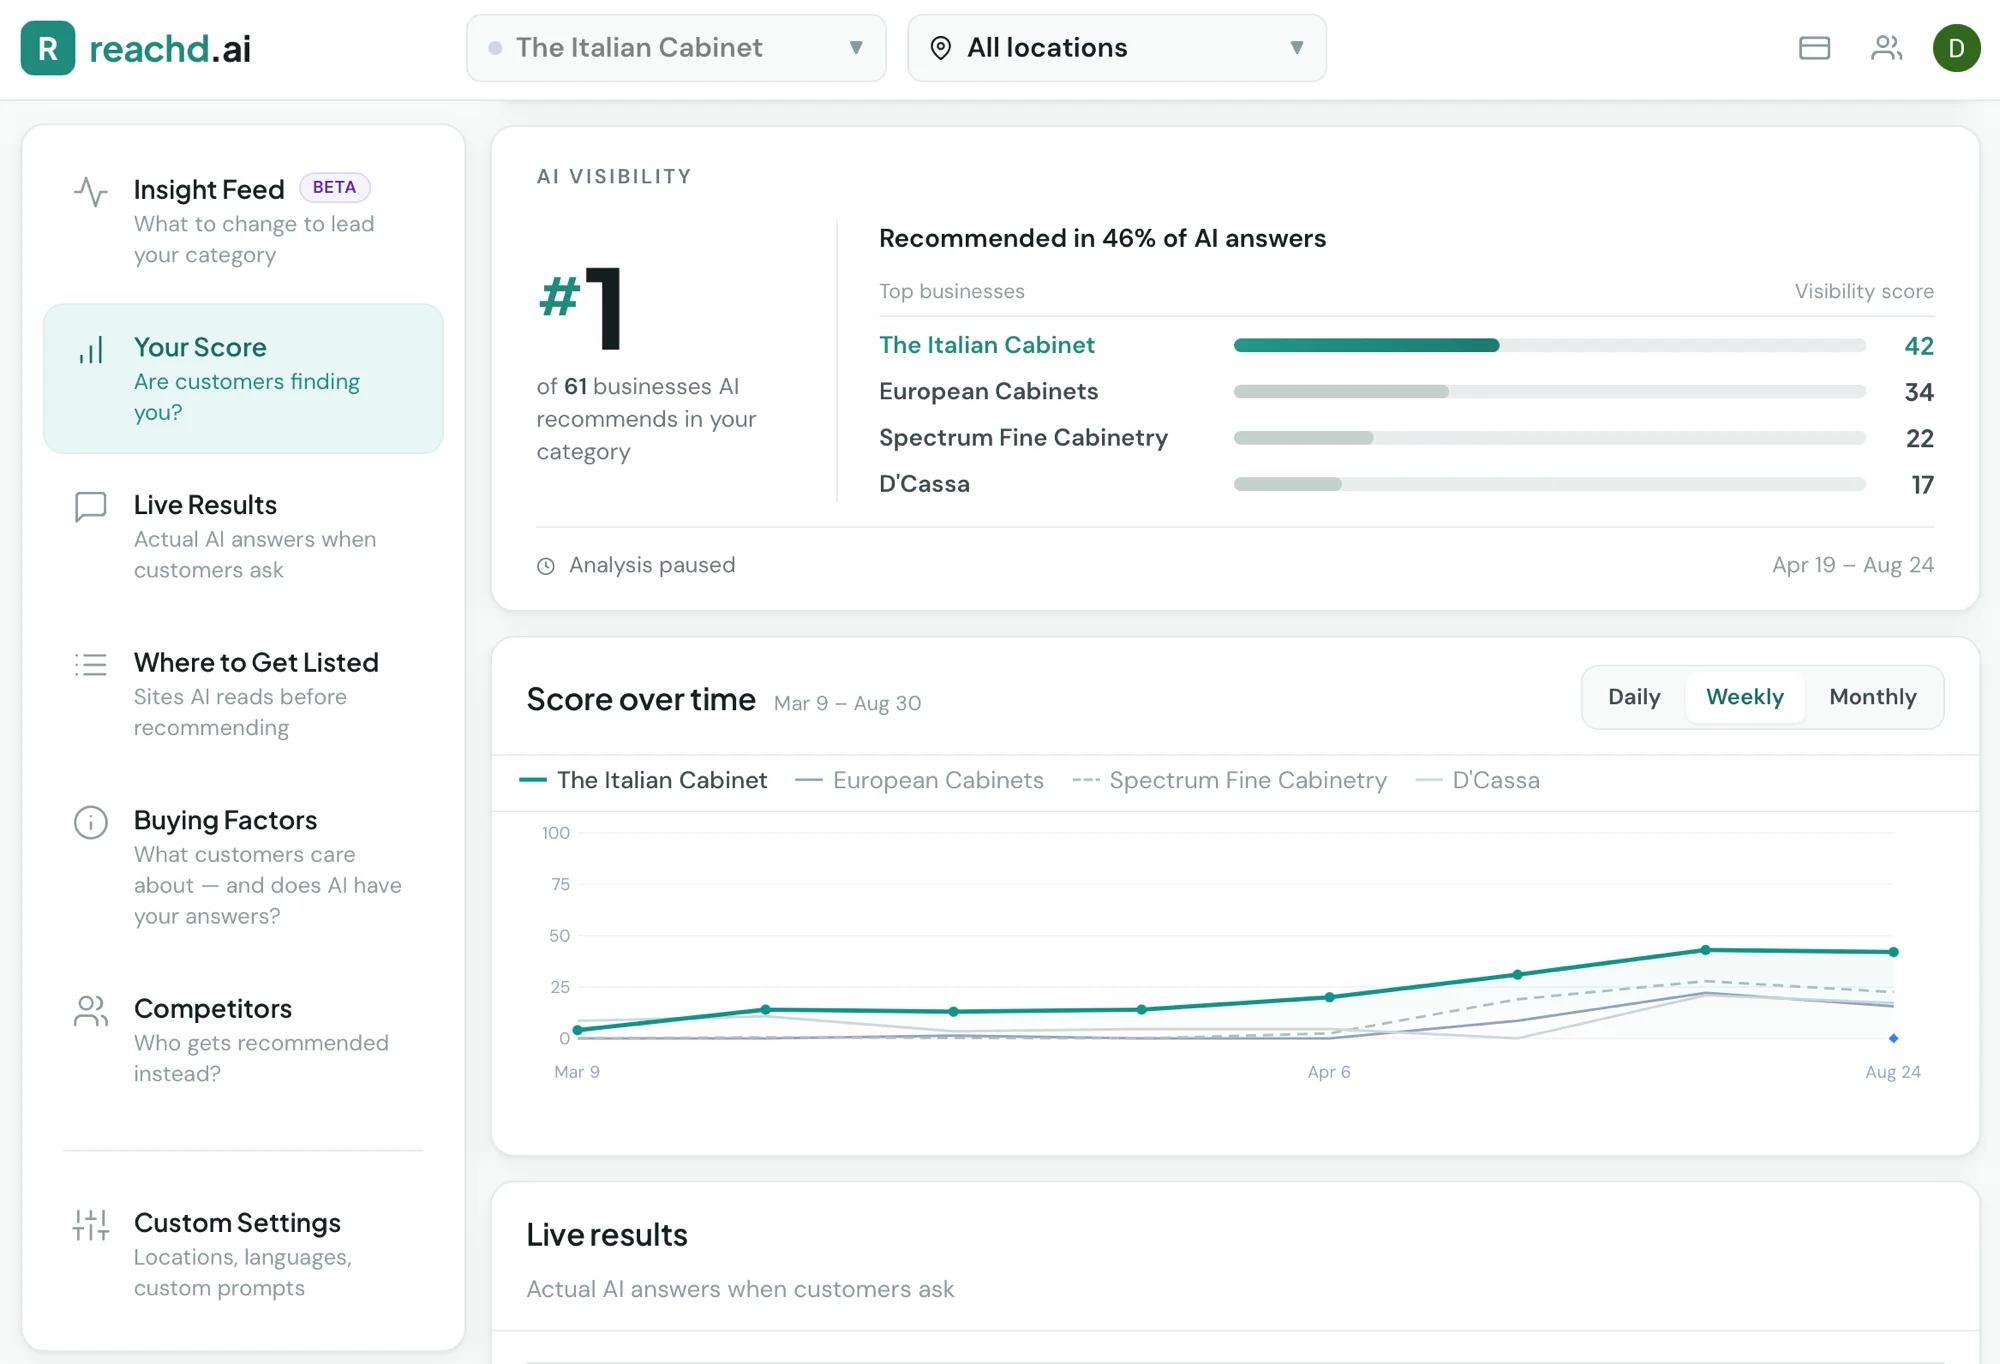Click the Custom Settings sliders icon
2000x1364 pixels.
(91, 1225)
